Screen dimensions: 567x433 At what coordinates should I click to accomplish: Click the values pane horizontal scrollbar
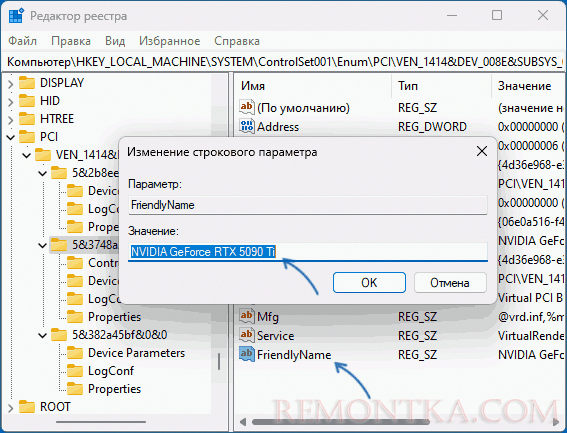(x=341, y=422)
